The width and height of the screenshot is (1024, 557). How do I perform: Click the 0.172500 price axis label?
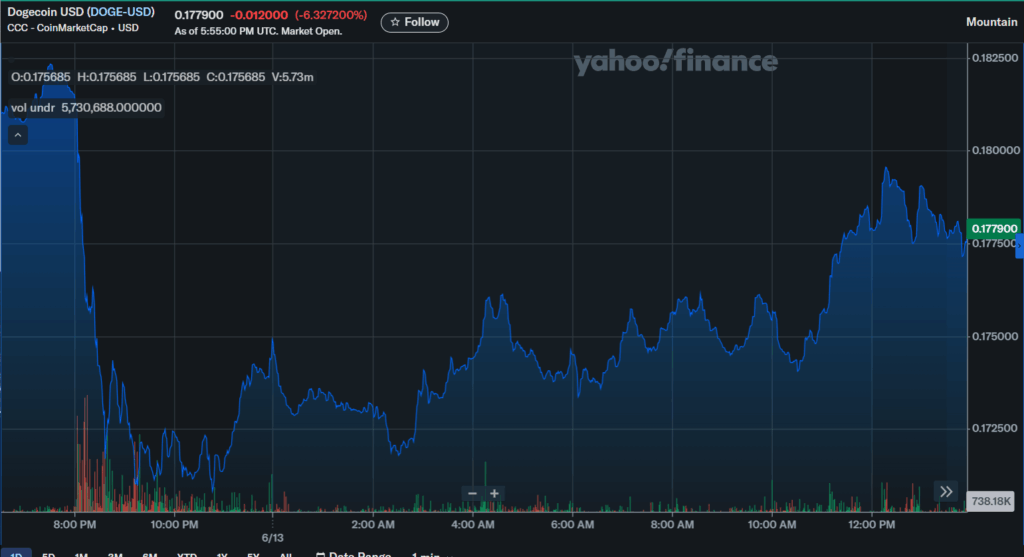(995, 428)
